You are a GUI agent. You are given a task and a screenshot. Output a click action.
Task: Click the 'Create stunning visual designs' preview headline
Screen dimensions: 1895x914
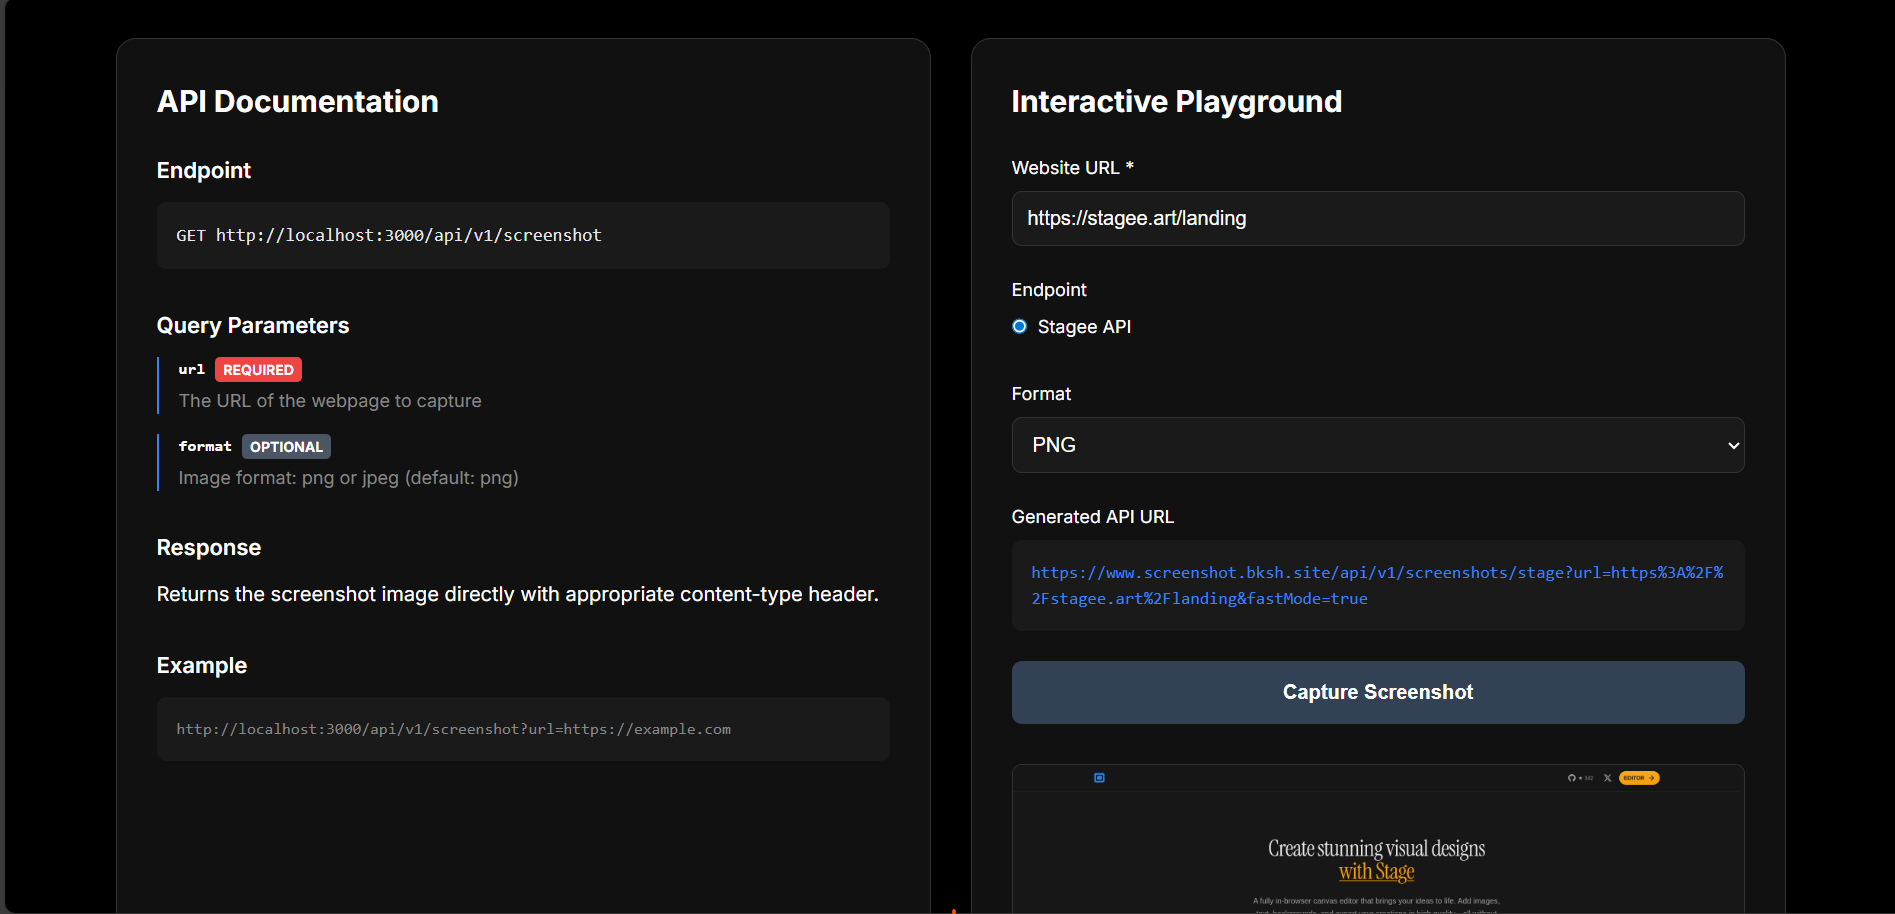[1376, 848]
